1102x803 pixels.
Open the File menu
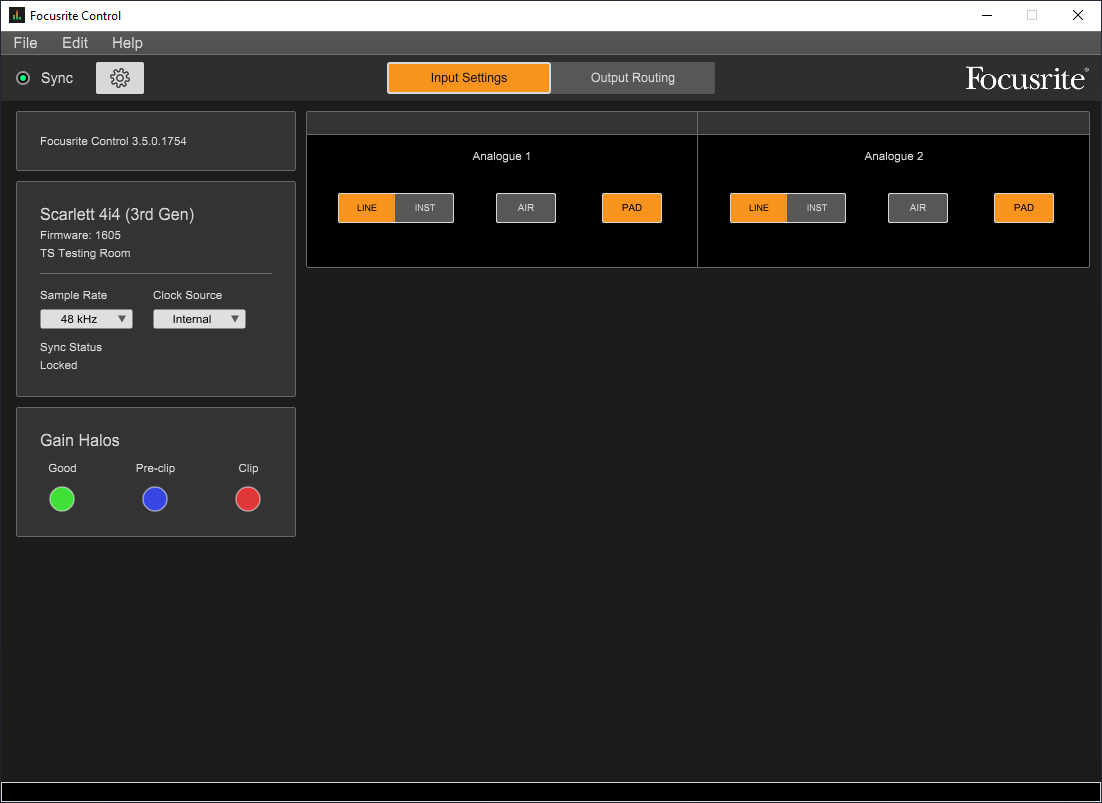tap(25, 43)
